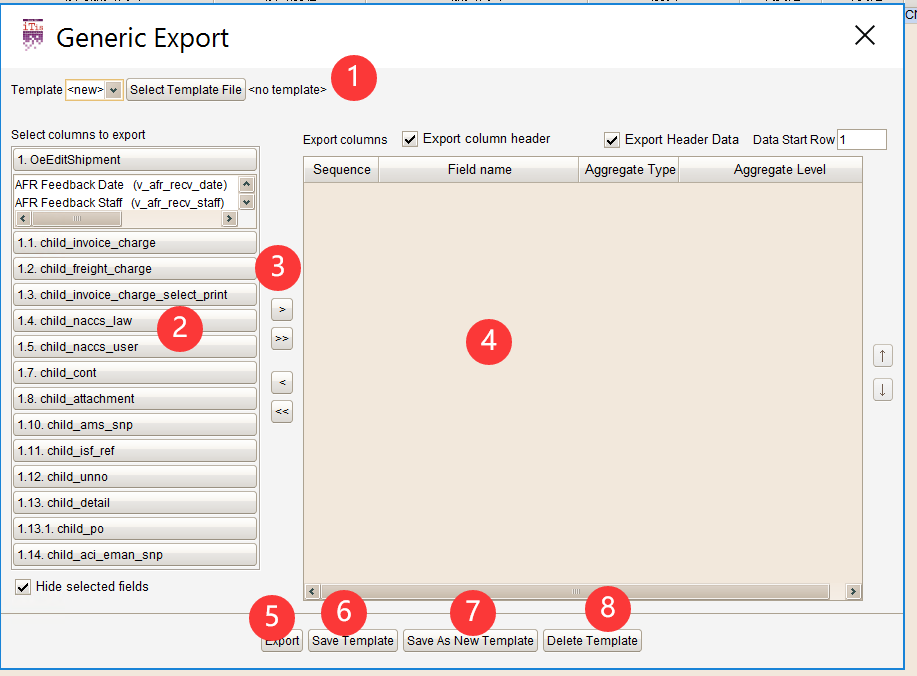Click the Field name column header
The width and height of the screenshot is (917, 676).
pos(479,170)
